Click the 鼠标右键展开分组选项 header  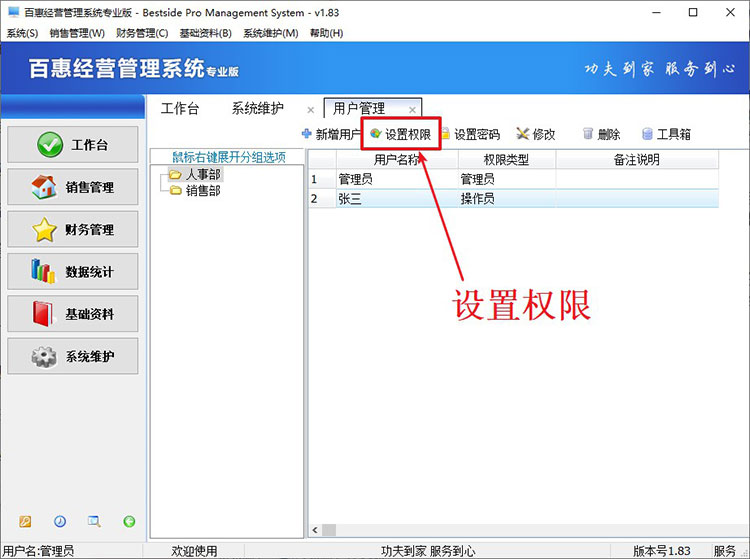[229, 157]
